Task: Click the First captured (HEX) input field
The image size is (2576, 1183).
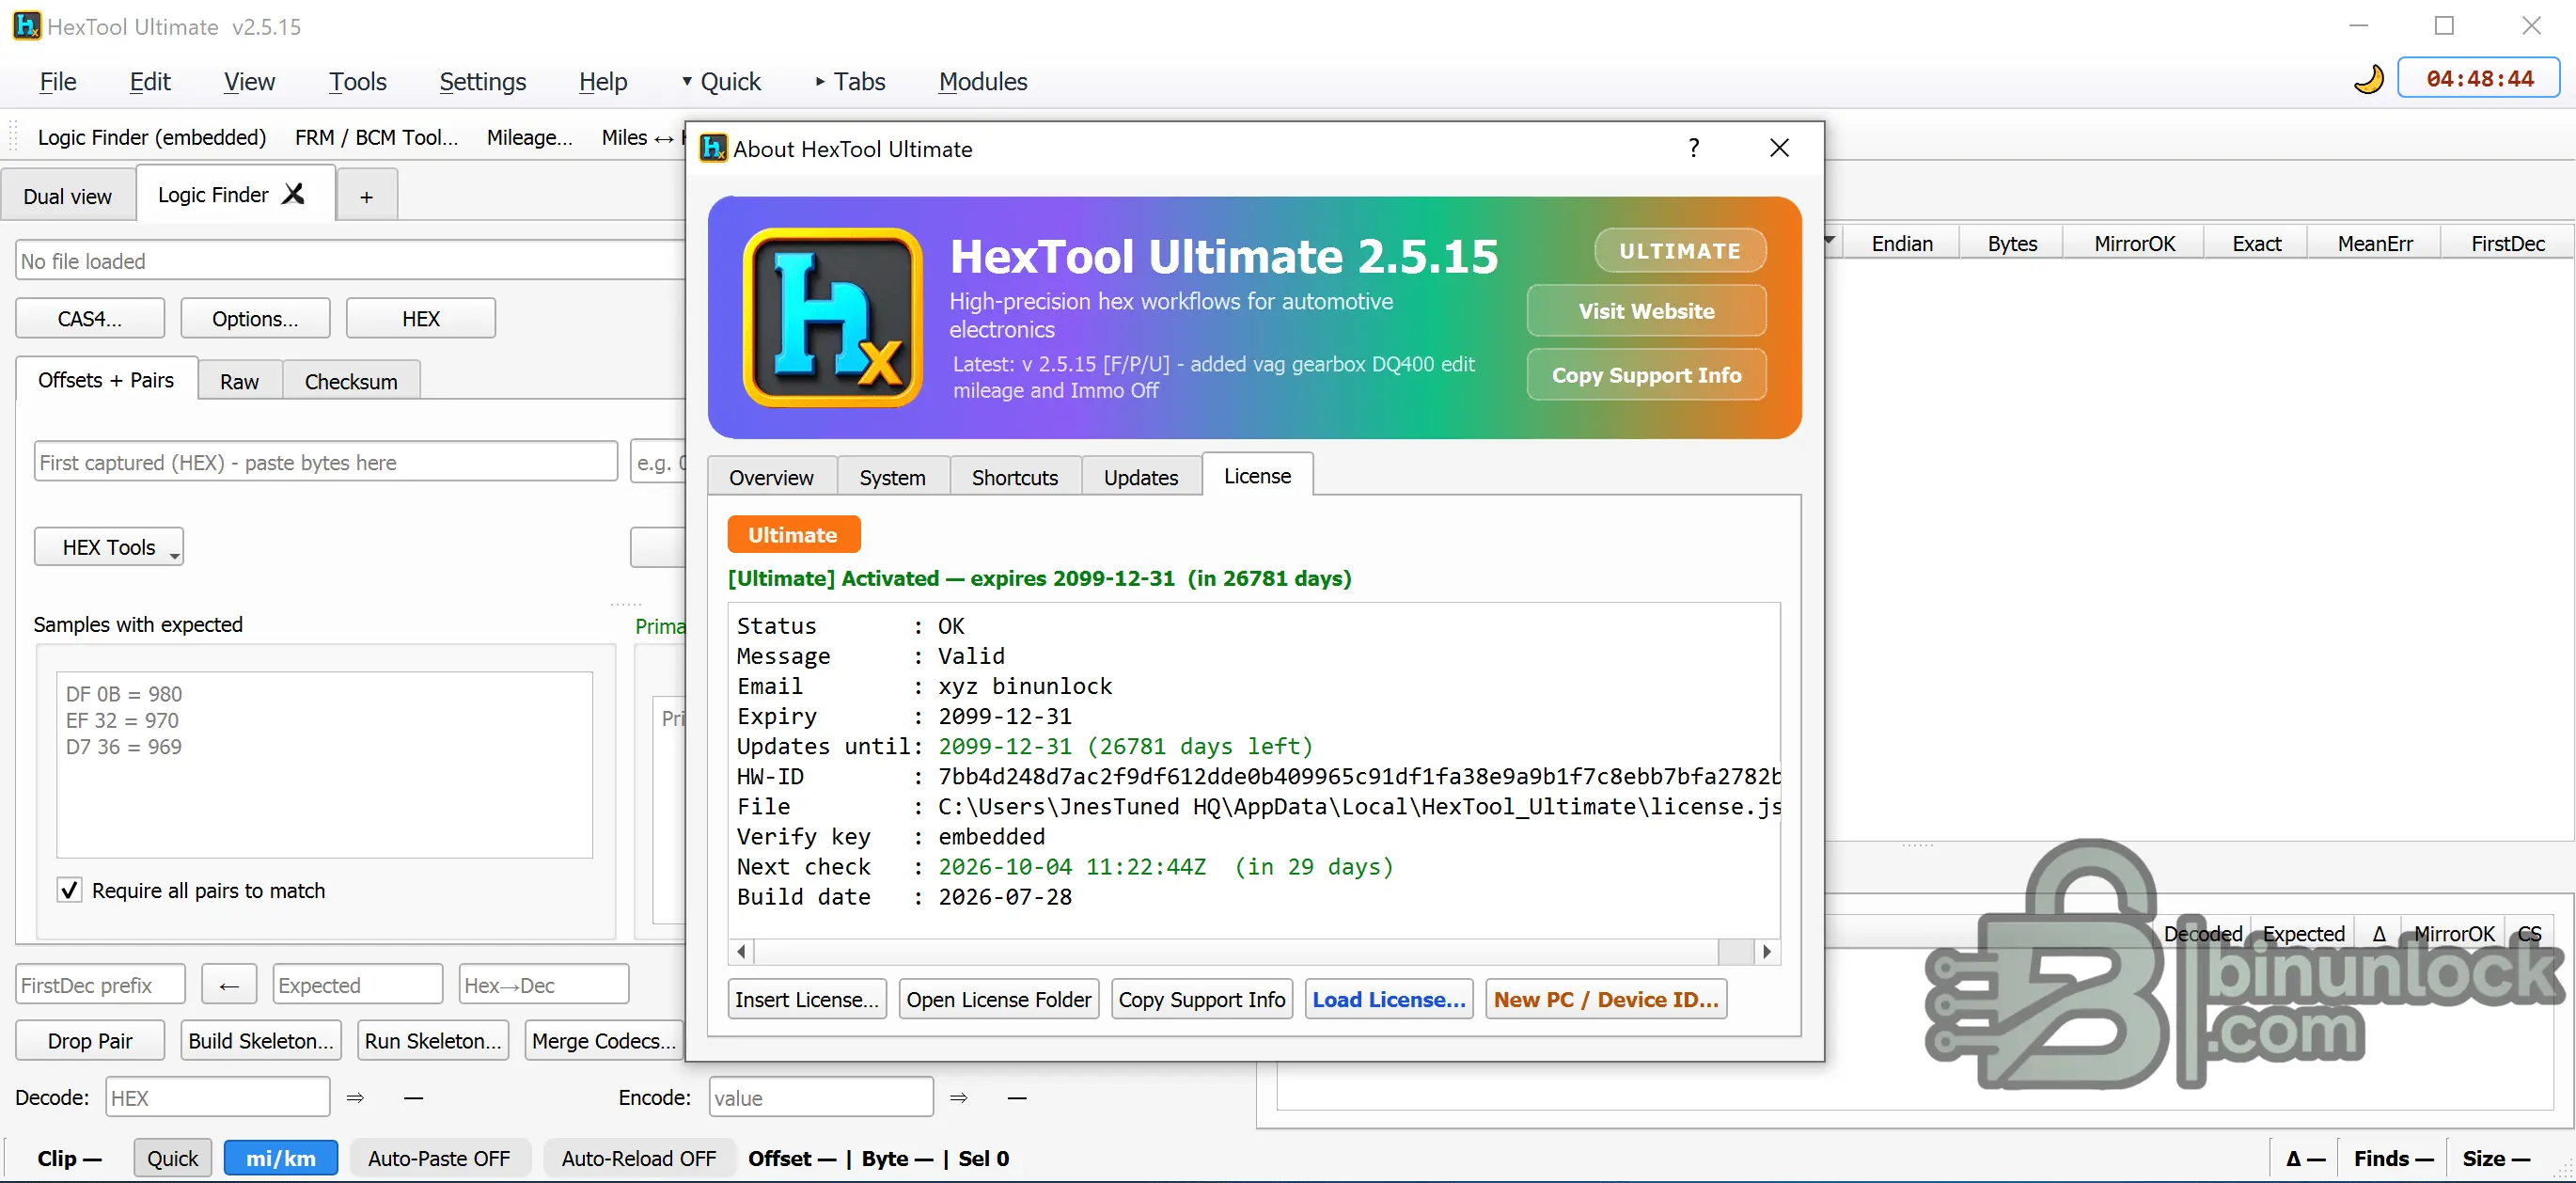Action: pos(326,461)
